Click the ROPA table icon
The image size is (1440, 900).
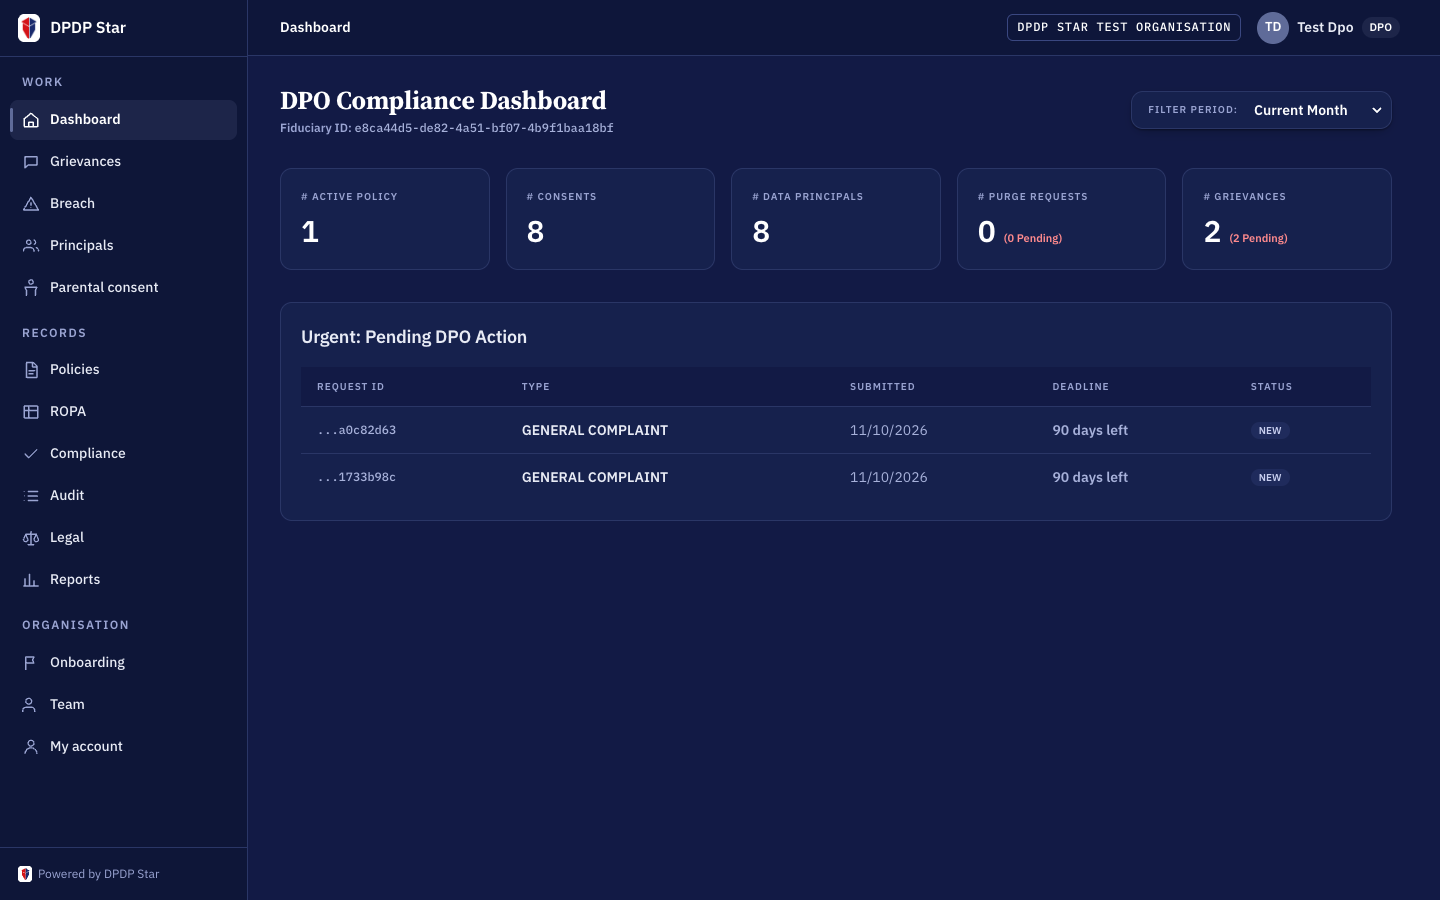[31, 412]
